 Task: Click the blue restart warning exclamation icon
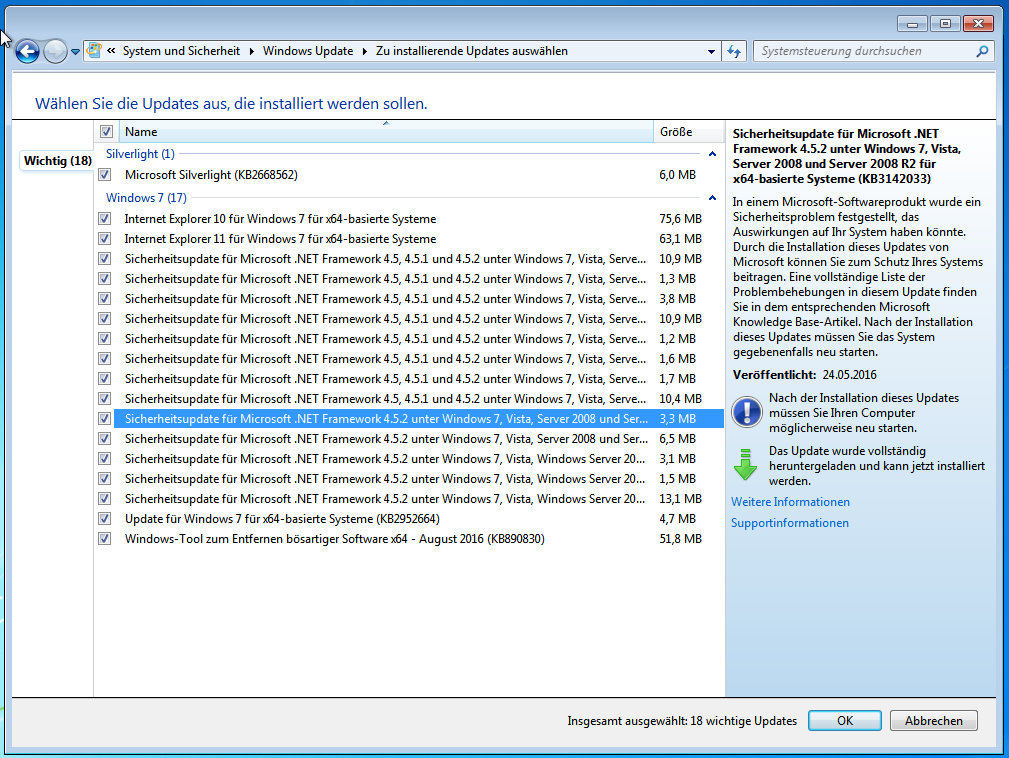pos(746,410)
